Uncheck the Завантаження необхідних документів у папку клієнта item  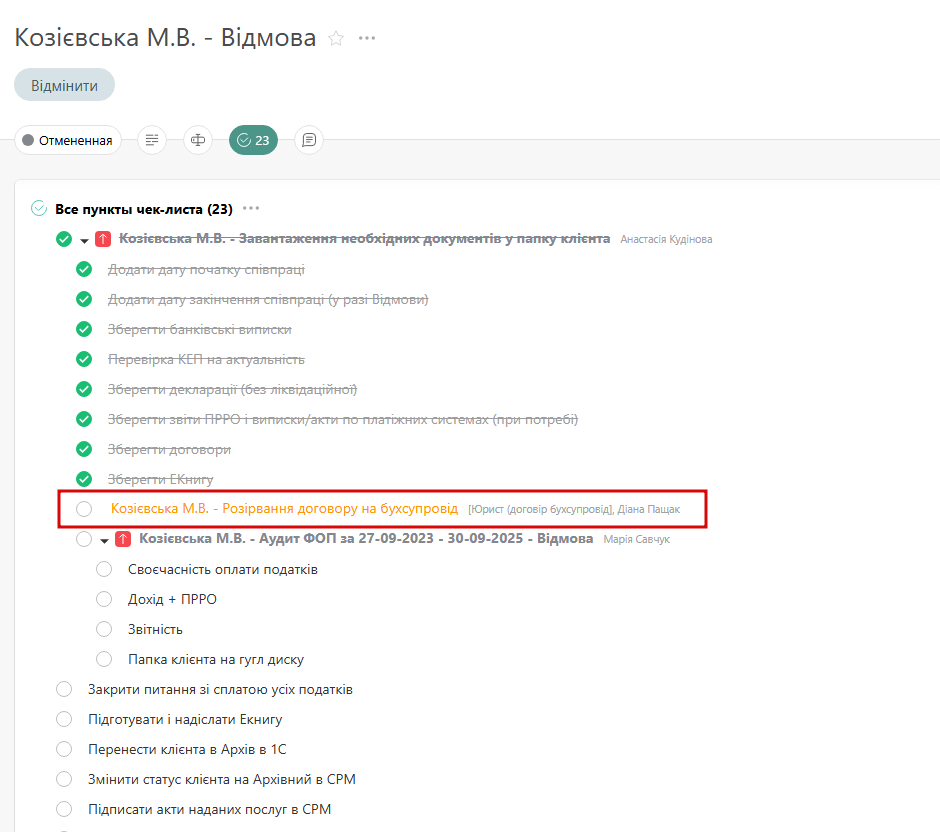click(64, 239)
